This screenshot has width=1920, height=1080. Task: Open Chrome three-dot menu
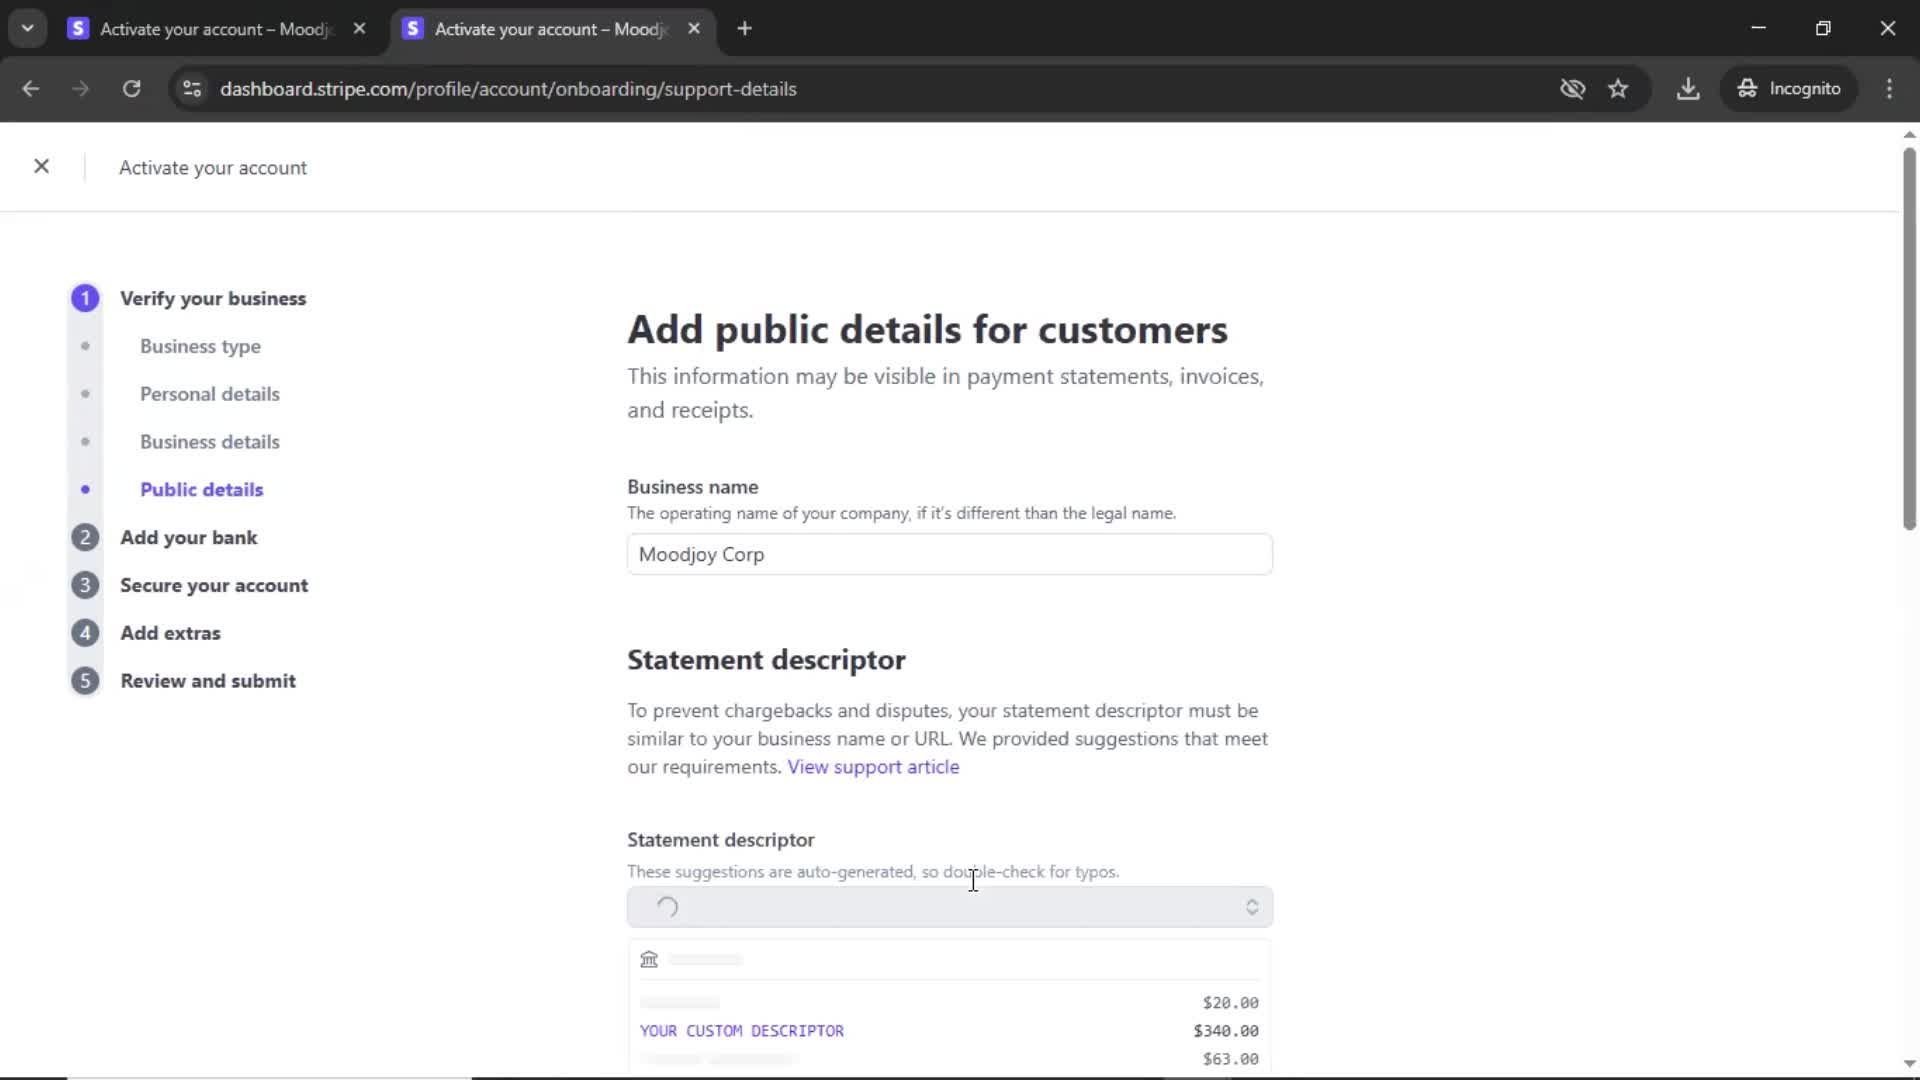click(1889, 89)
